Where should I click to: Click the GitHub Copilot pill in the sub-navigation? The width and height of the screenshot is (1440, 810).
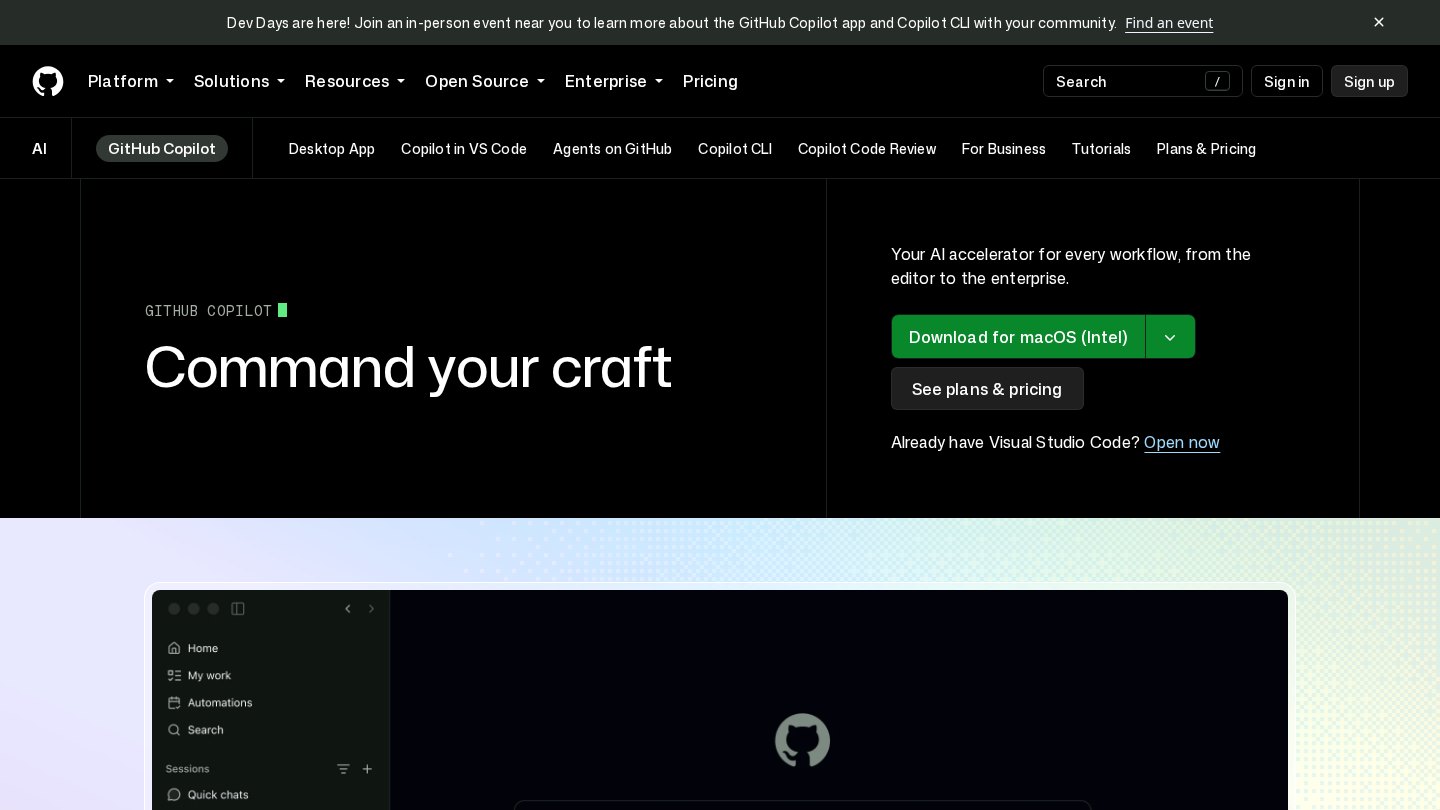click(162, 149)
